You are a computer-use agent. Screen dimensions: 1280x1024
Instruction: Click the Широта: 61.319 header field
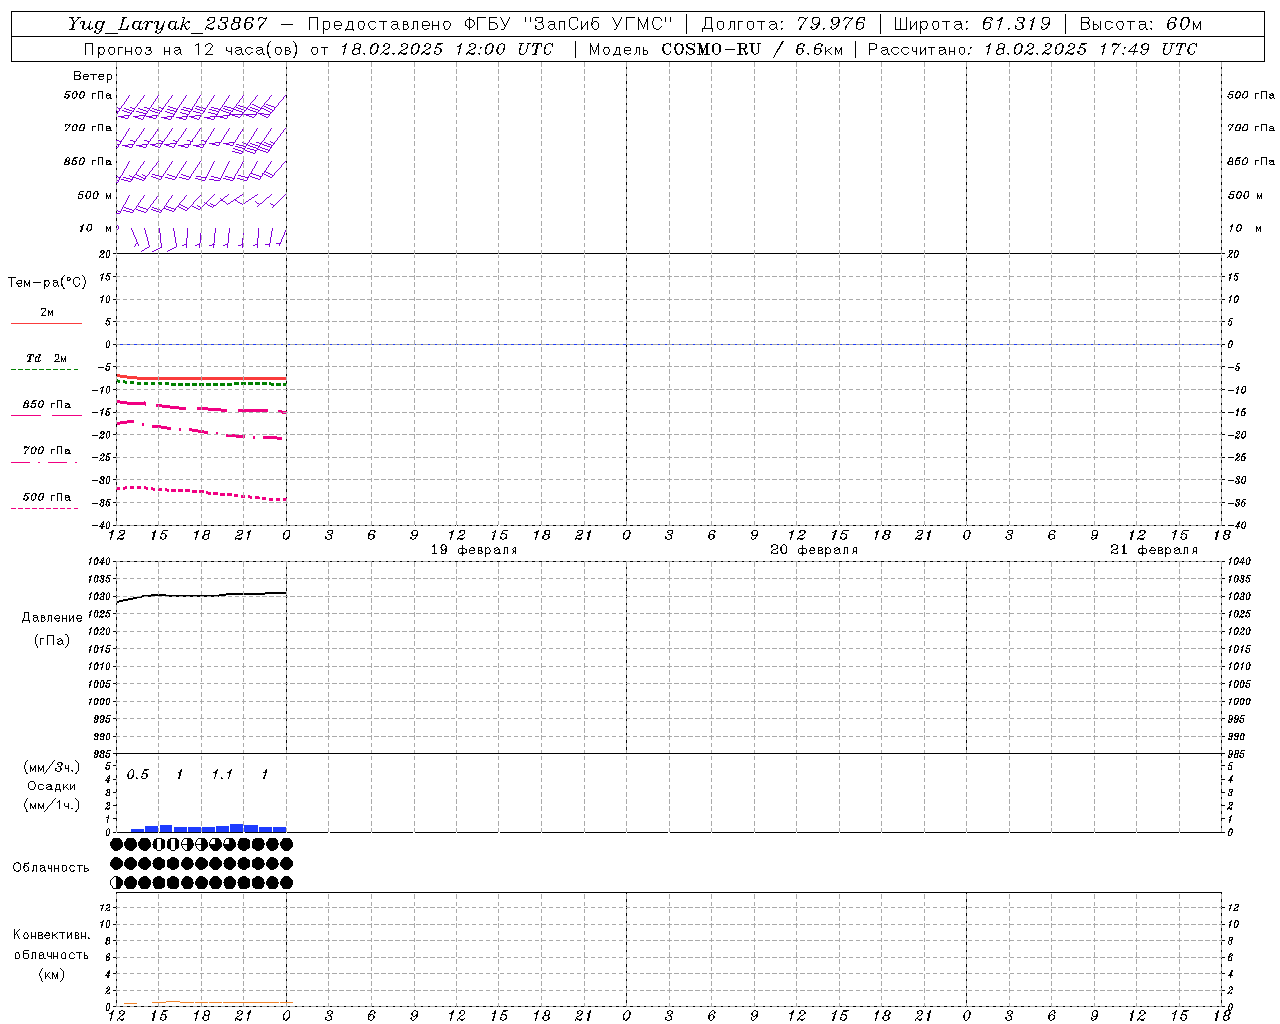tap(972, 24)
